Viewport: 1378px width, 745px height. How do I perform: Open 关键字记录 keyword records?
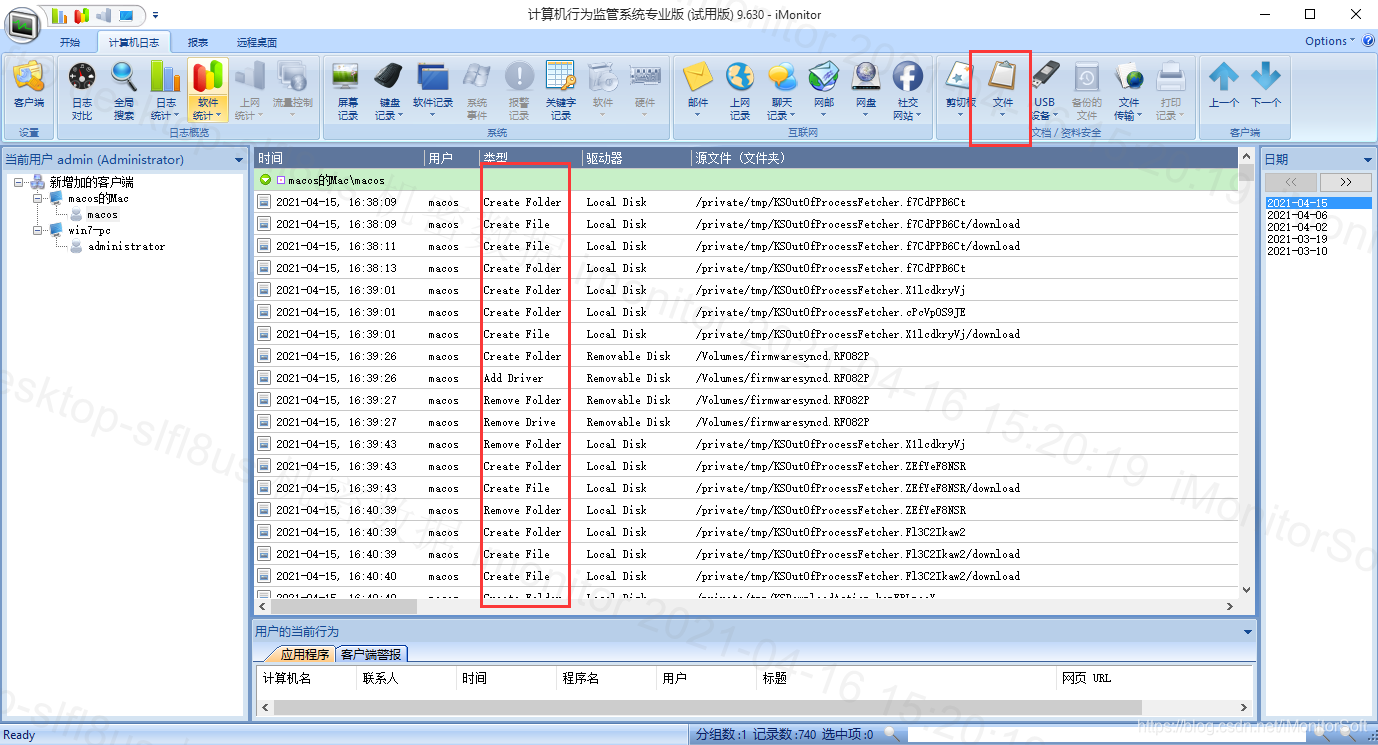tap(561, 90)
